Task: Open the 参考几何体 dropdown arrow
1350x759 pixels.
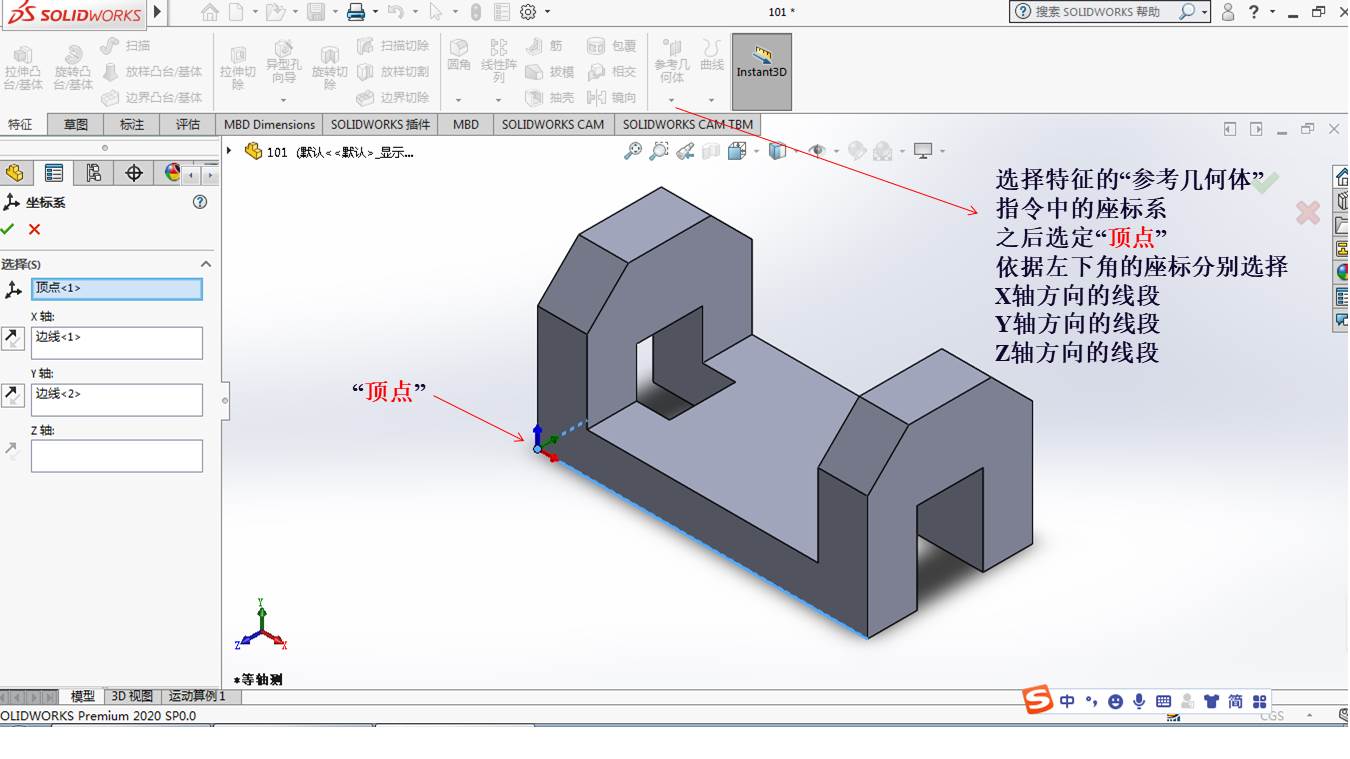Action: coord(671,100)
